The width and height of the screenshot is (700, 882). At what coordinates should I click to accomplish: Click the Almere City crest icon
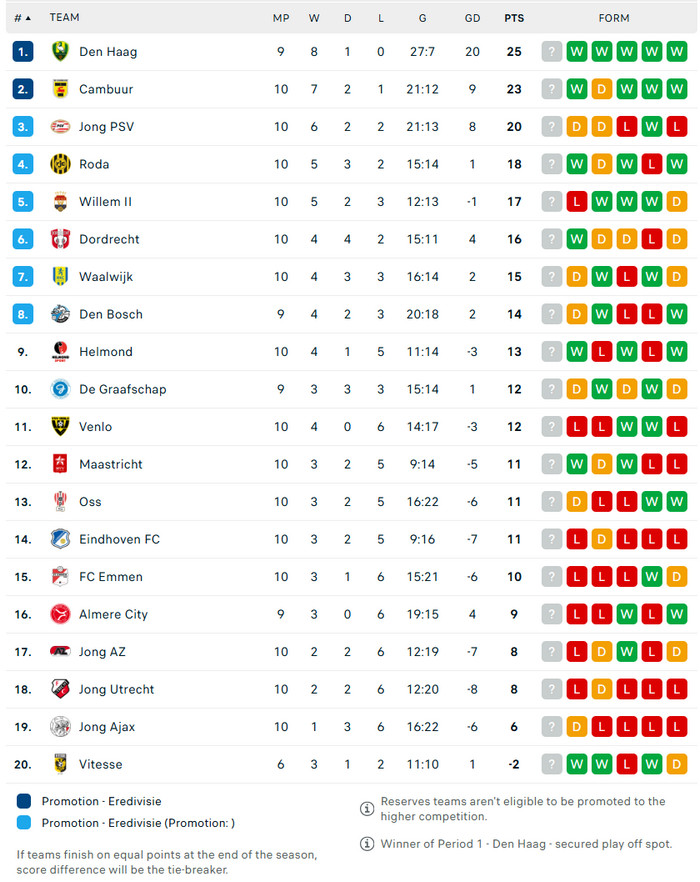pos(60,614)
